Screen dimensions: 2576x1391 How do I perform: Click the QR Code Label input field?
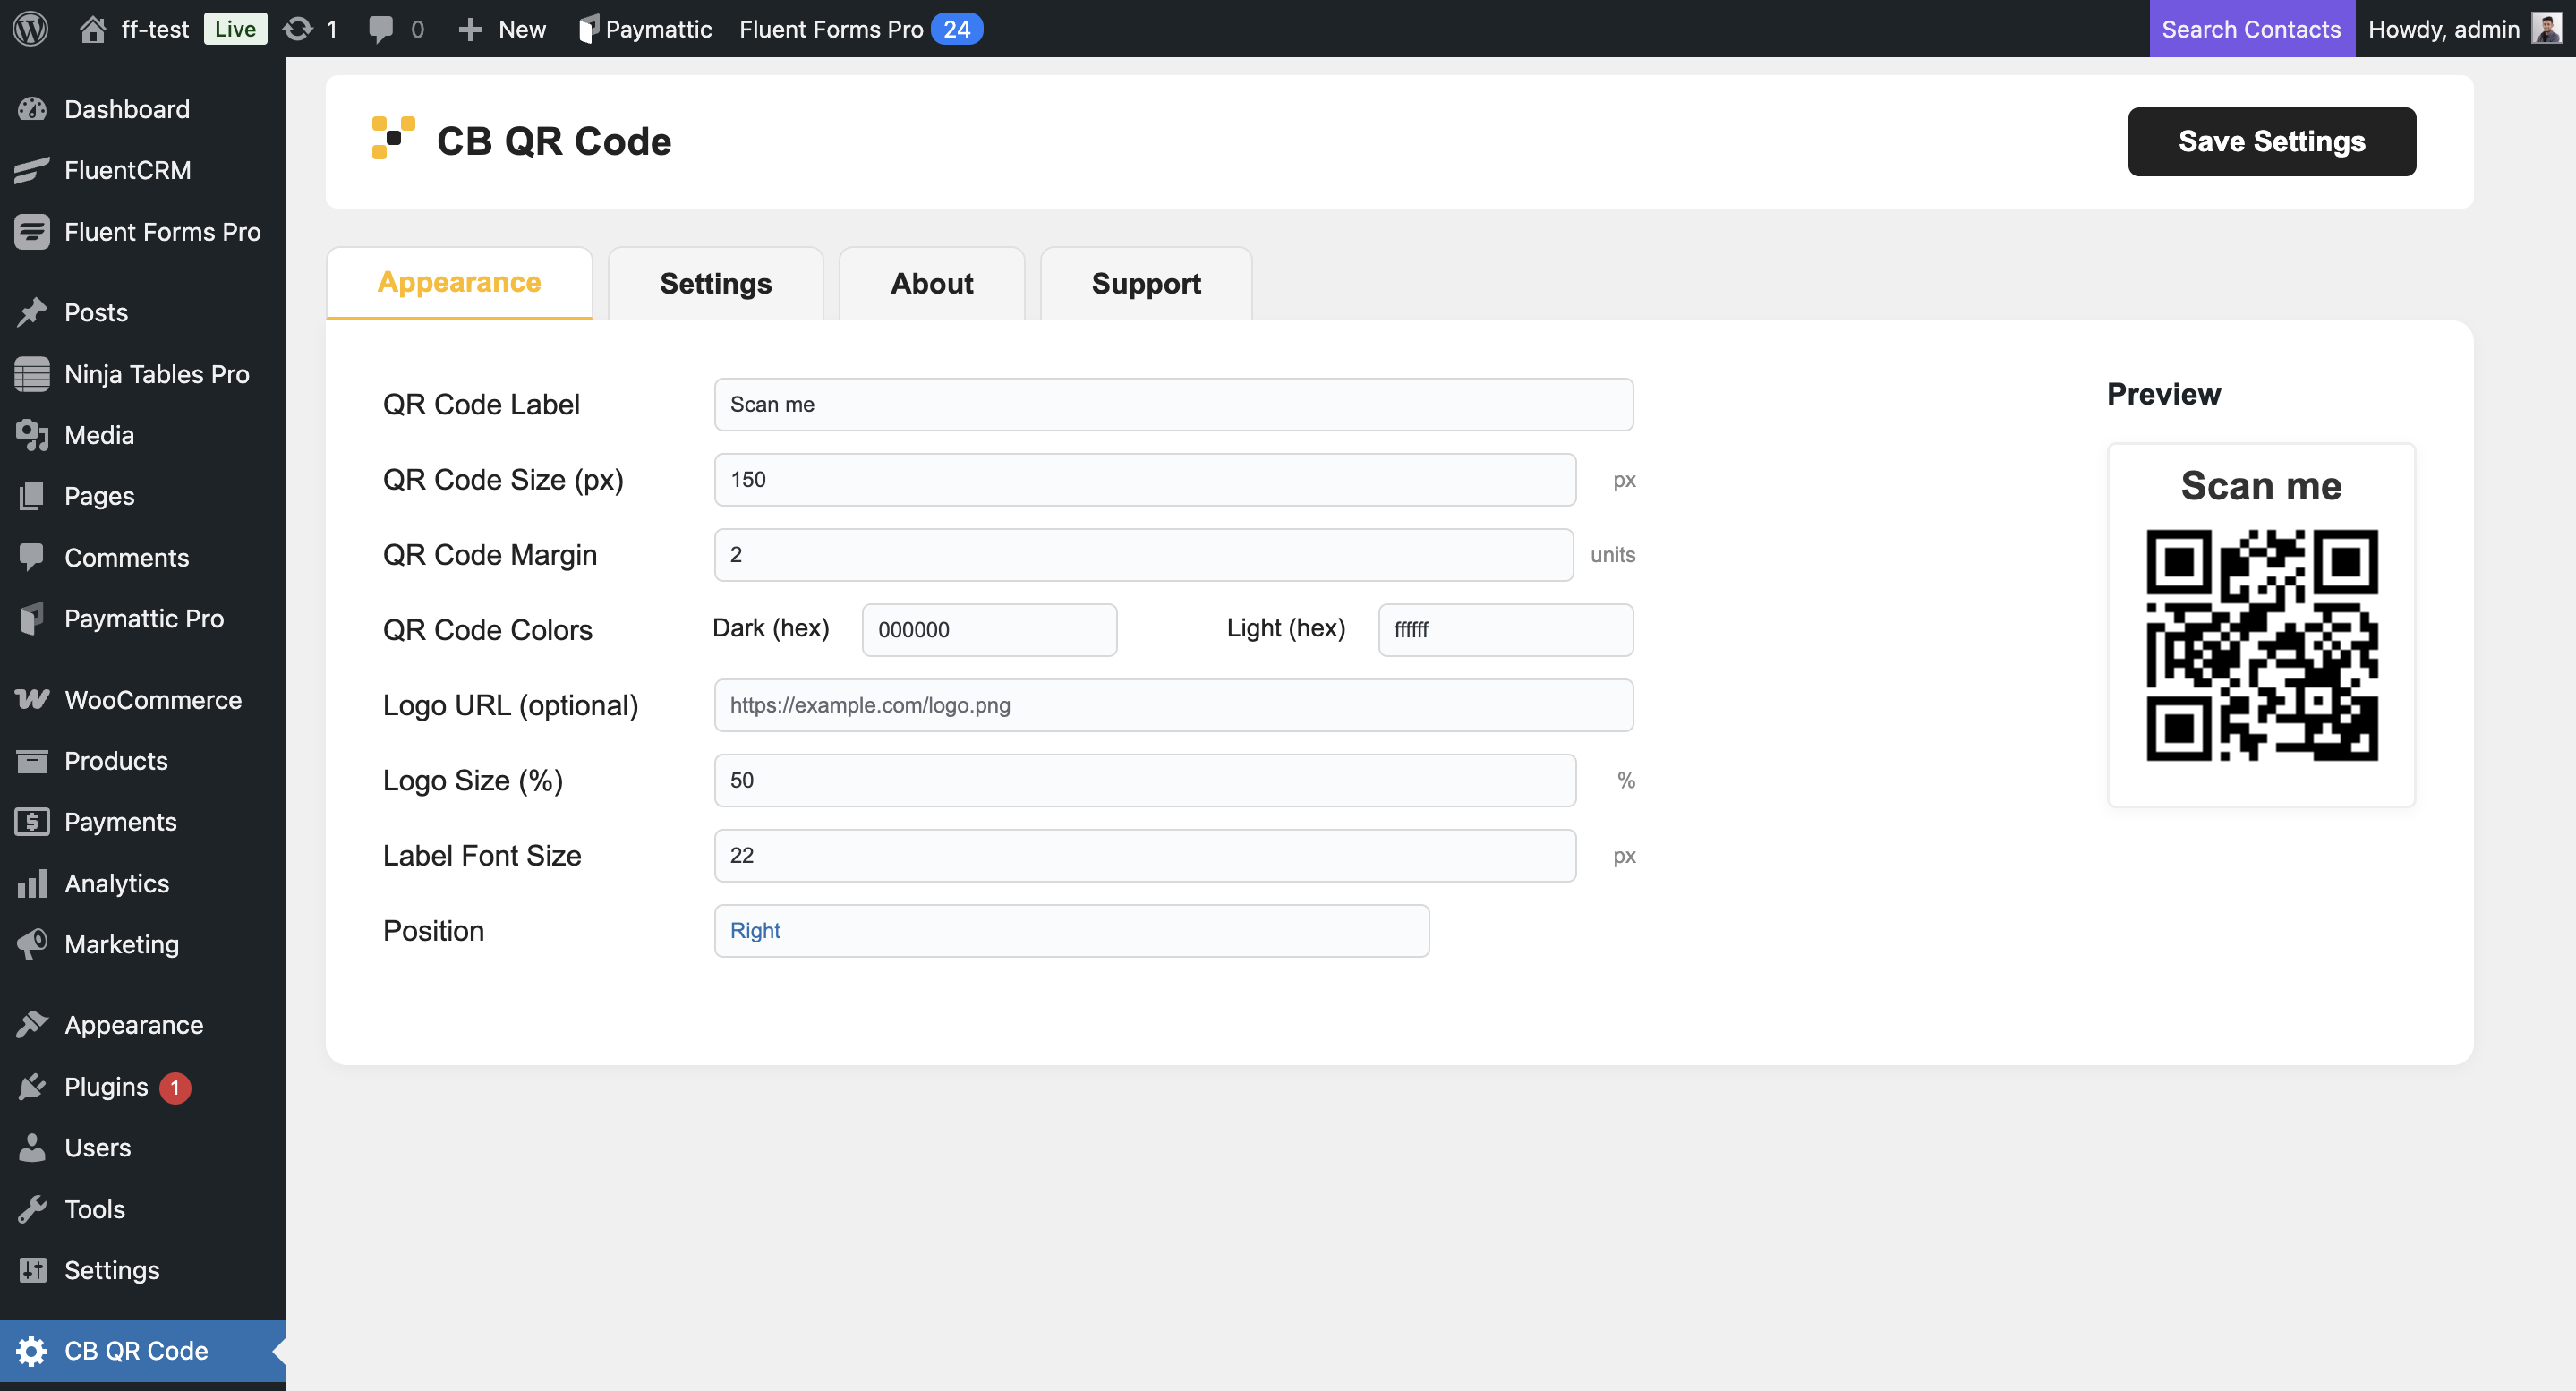coord(1173,405)
